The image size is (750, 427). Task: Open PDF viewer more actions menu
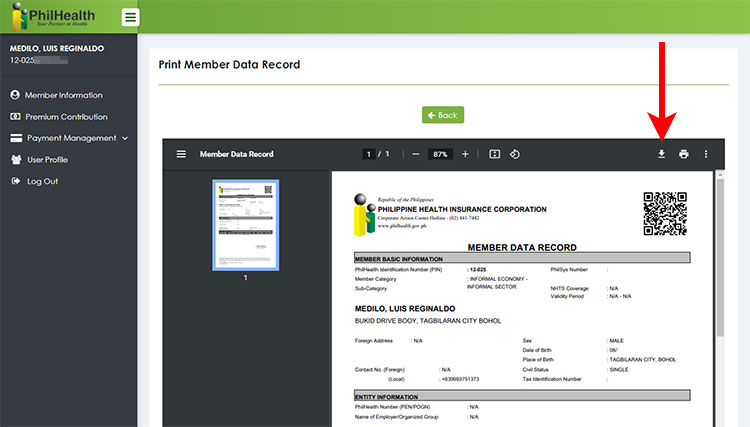(706, 154)
